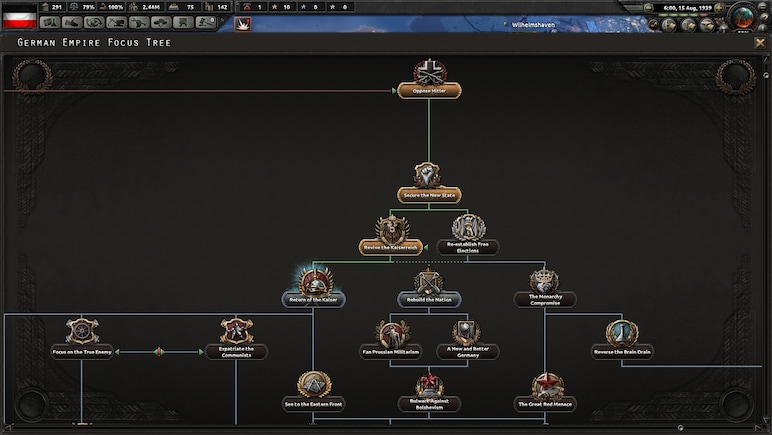
Task: Click the date 6:00, 15 Aug, 1939
Action: coord(687,8)
